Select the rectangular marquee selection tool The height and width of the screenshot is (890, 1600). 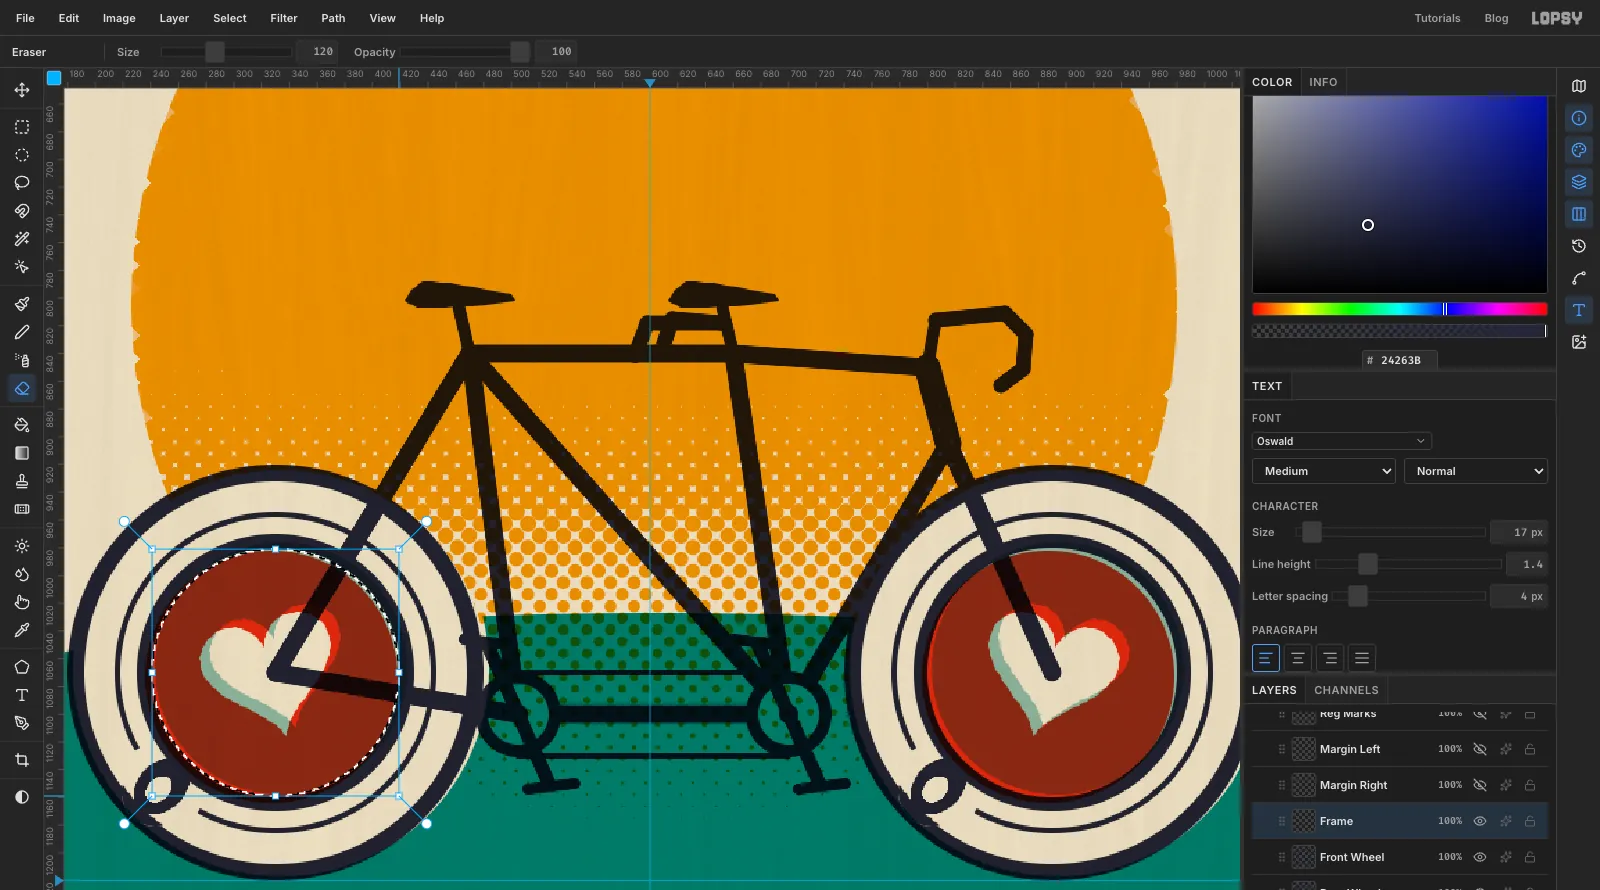point(22,127)
